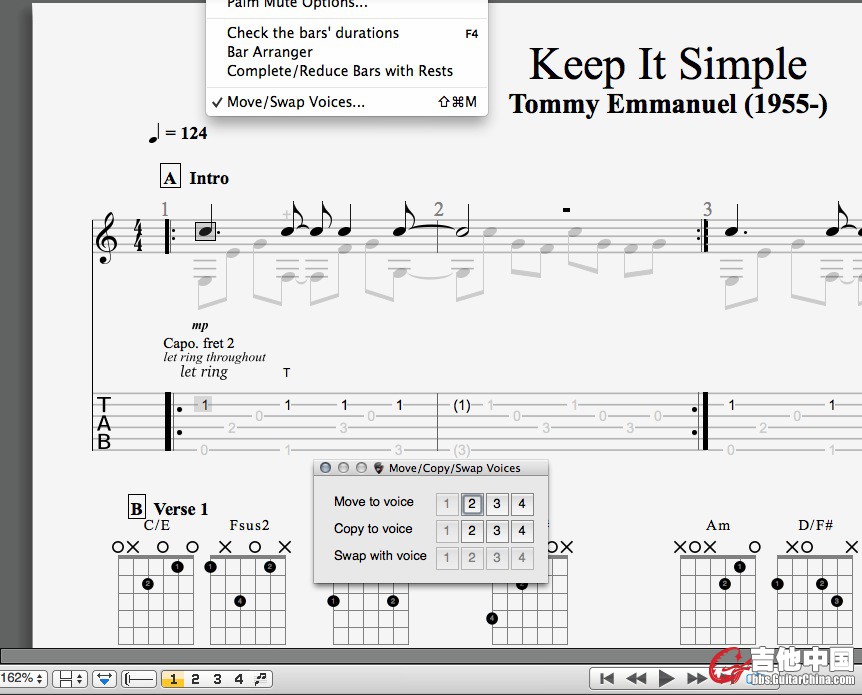The height and width of the screenshot is (695, 862).
Task: Click the bracket track view icon
Action: click(x=139, y=679)
